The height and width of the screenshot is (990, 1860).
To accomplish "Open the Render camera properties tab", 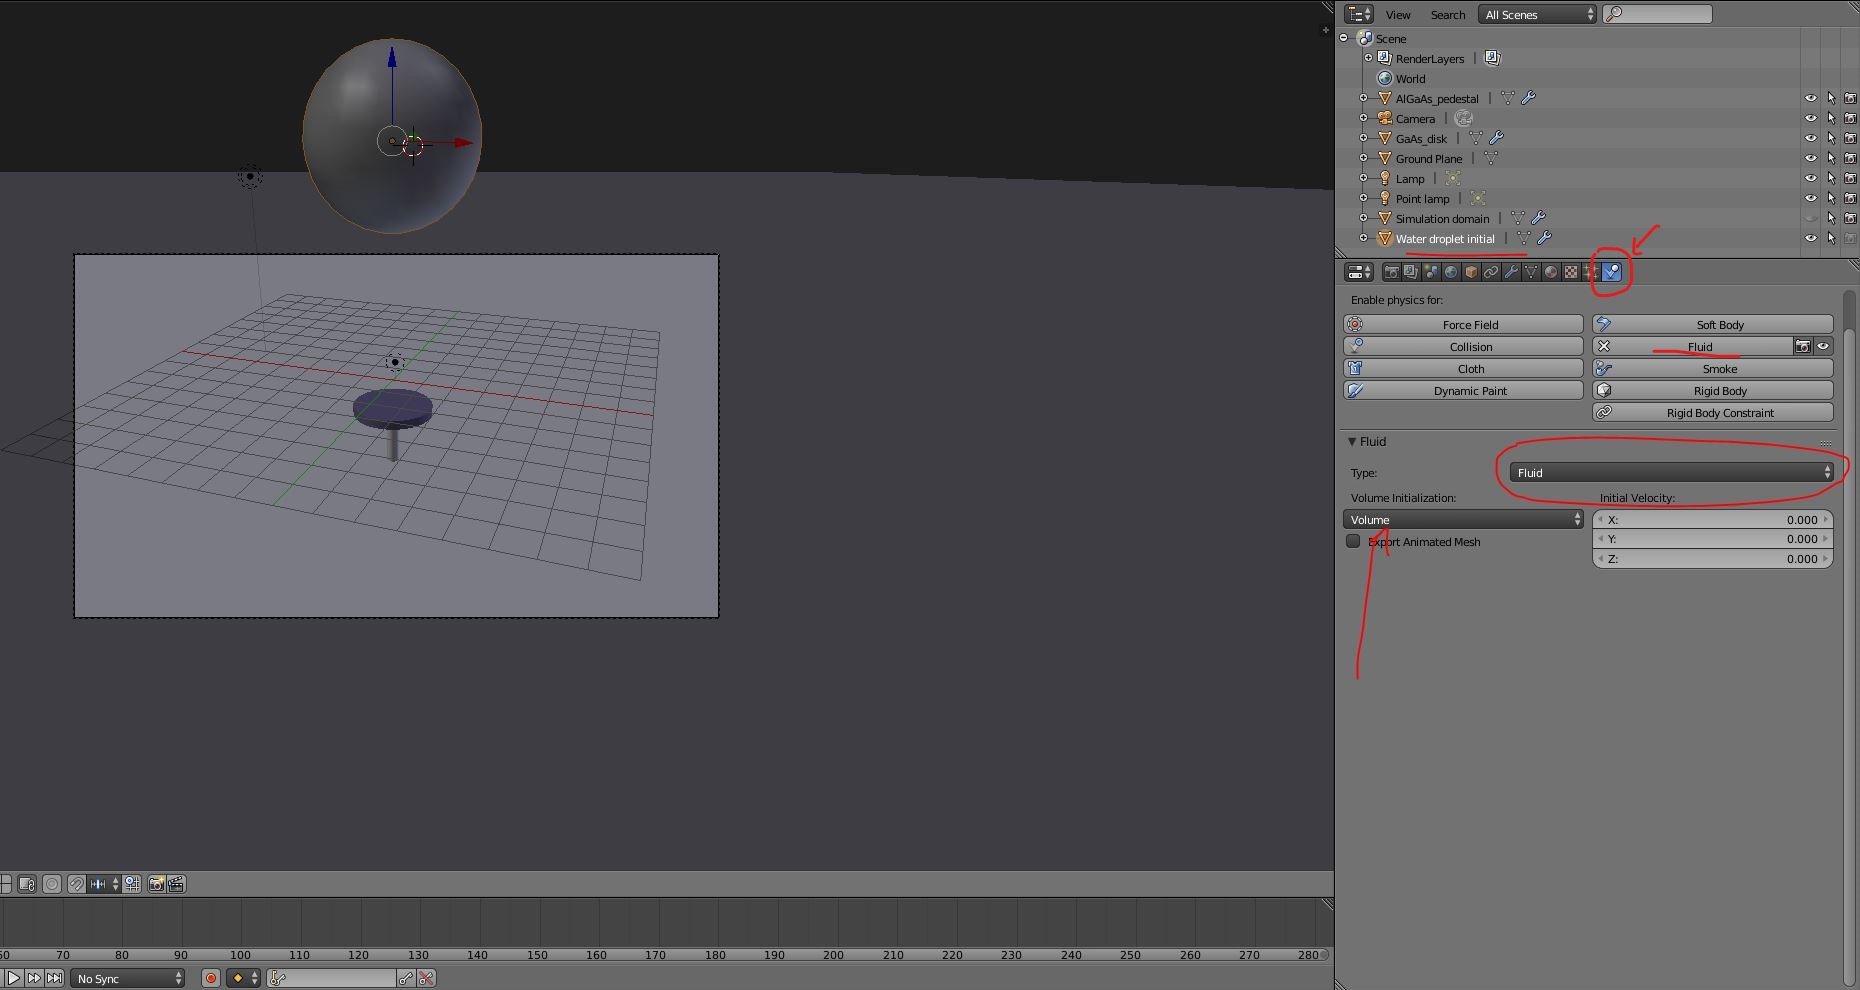I will tap(1391, 272).
